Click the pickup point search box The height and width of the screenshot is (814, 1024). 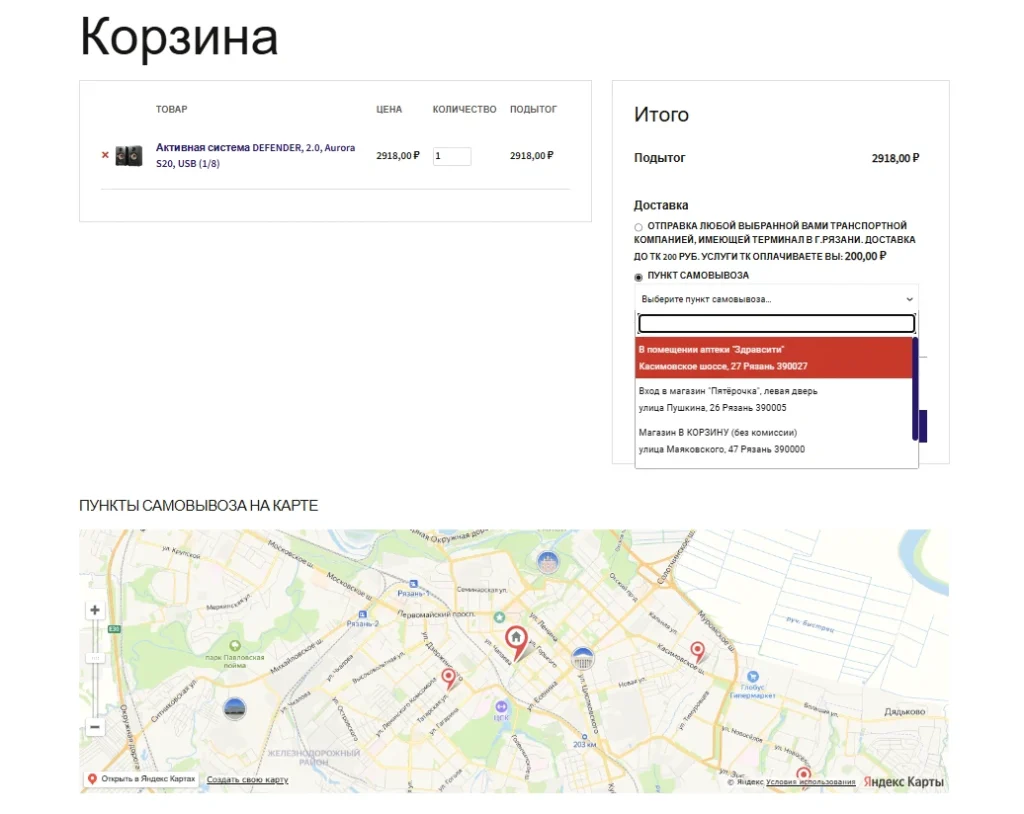click(776, 323)
